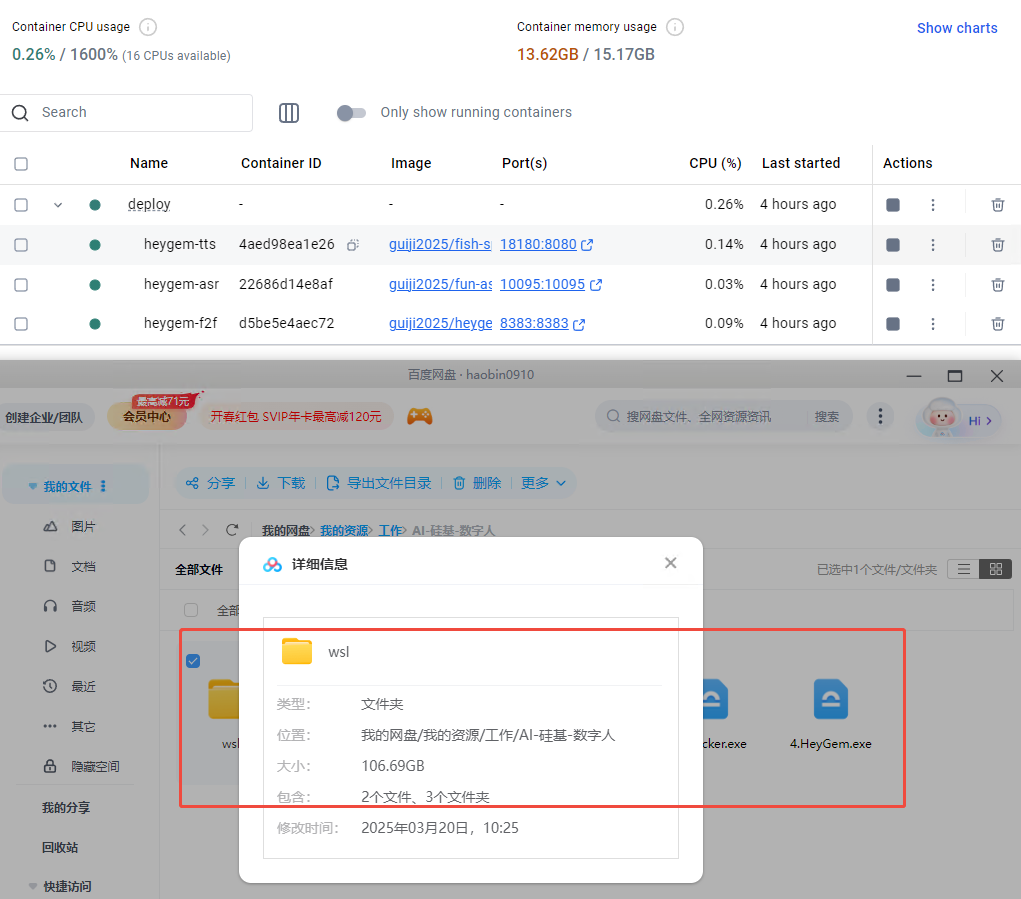This screenshot has height=899, width=1021.
Task: Tick the select-all checkbox in container header
Action: (x=21, y=164)
